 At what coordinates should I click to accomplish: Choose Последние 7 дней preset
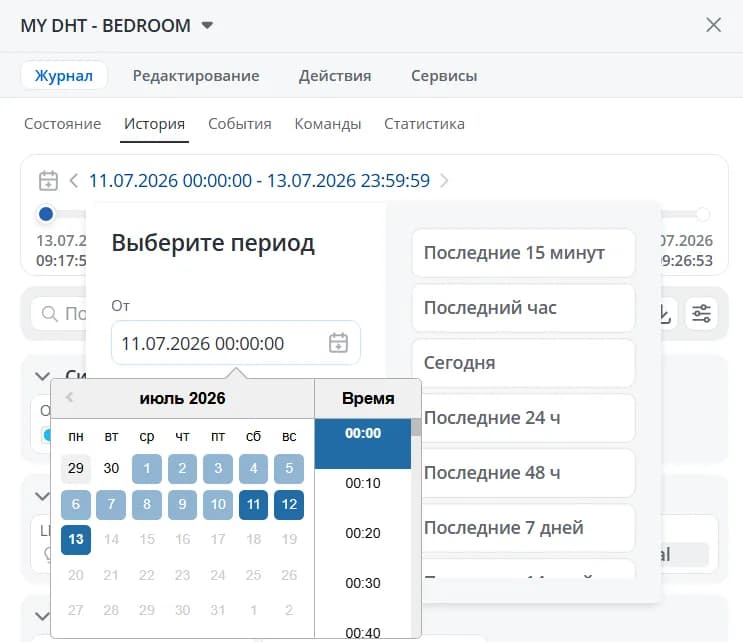coord(528,528)
